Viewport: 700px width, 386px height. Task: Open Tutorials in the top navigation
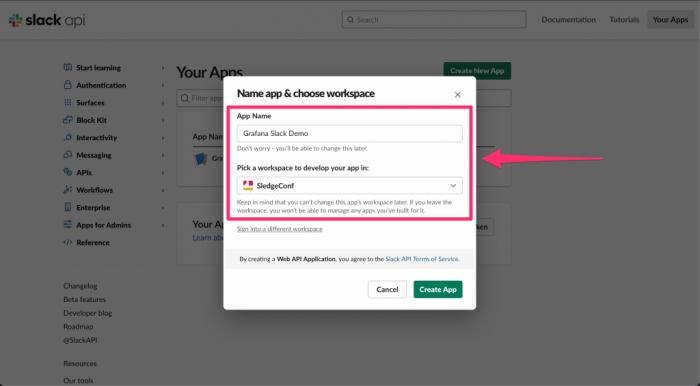(624, 20)
